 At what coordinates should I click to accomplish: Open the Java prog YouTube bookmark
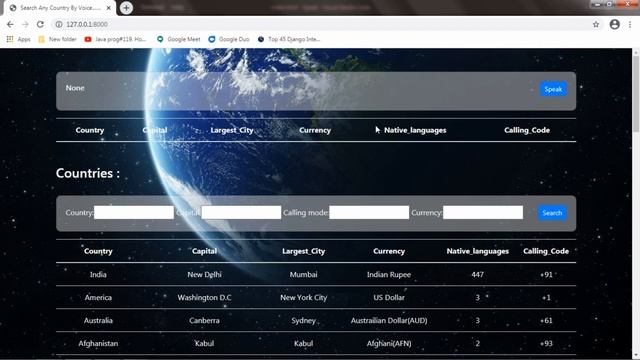pos(115,39)
